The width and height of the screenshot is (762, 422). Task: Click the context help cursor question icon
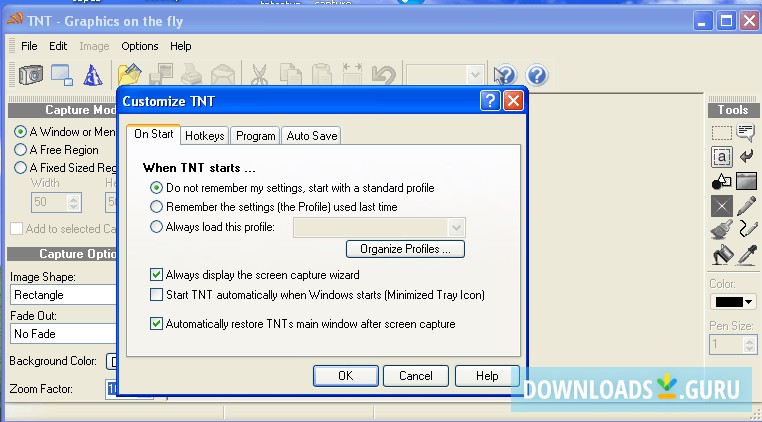pos(505,75)
